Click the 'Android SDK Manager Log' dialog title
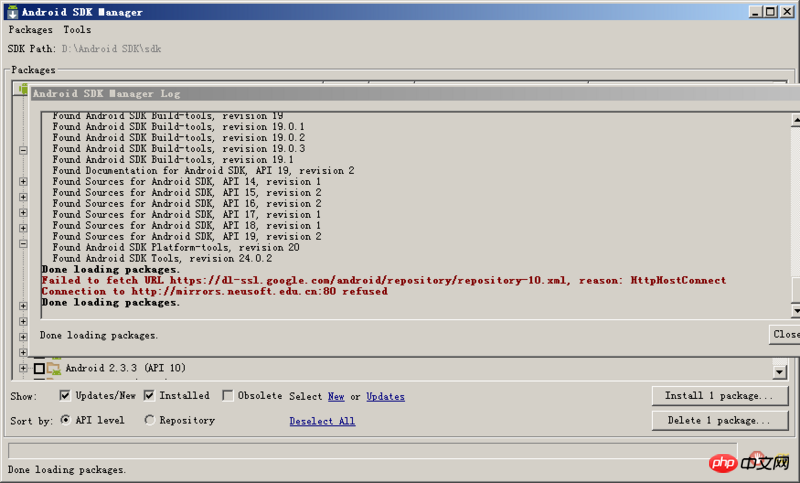The height and width of the screenshot is (483, 800). [x=106, y=93]
